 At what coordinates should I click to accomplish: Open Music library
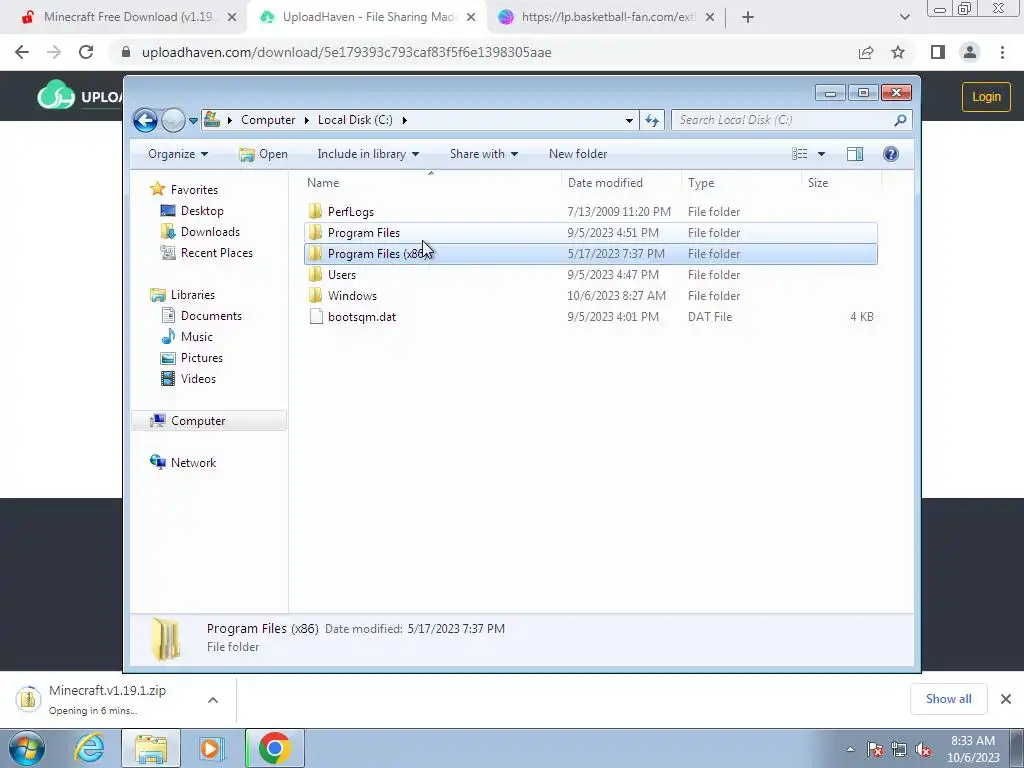(197, 336)
